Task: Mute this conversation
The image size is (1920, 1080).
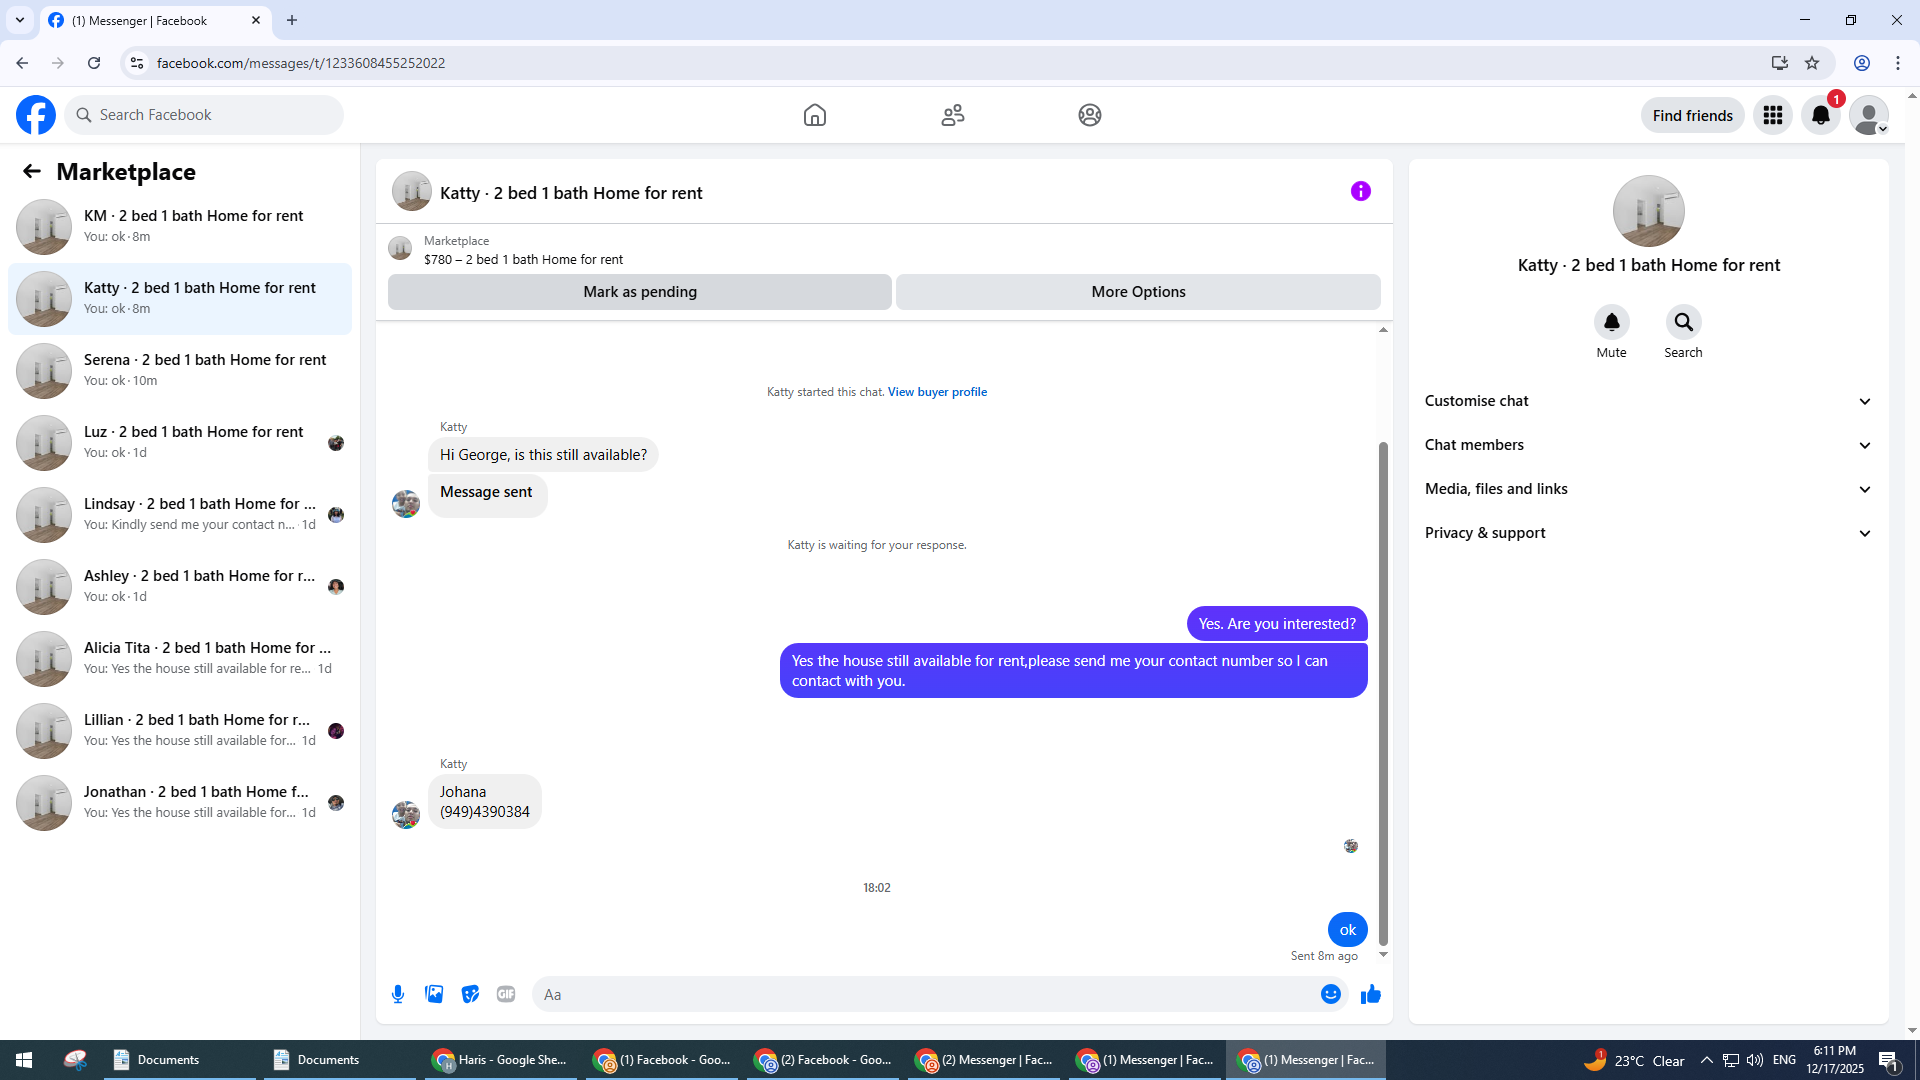Action: coord(1611,323)
